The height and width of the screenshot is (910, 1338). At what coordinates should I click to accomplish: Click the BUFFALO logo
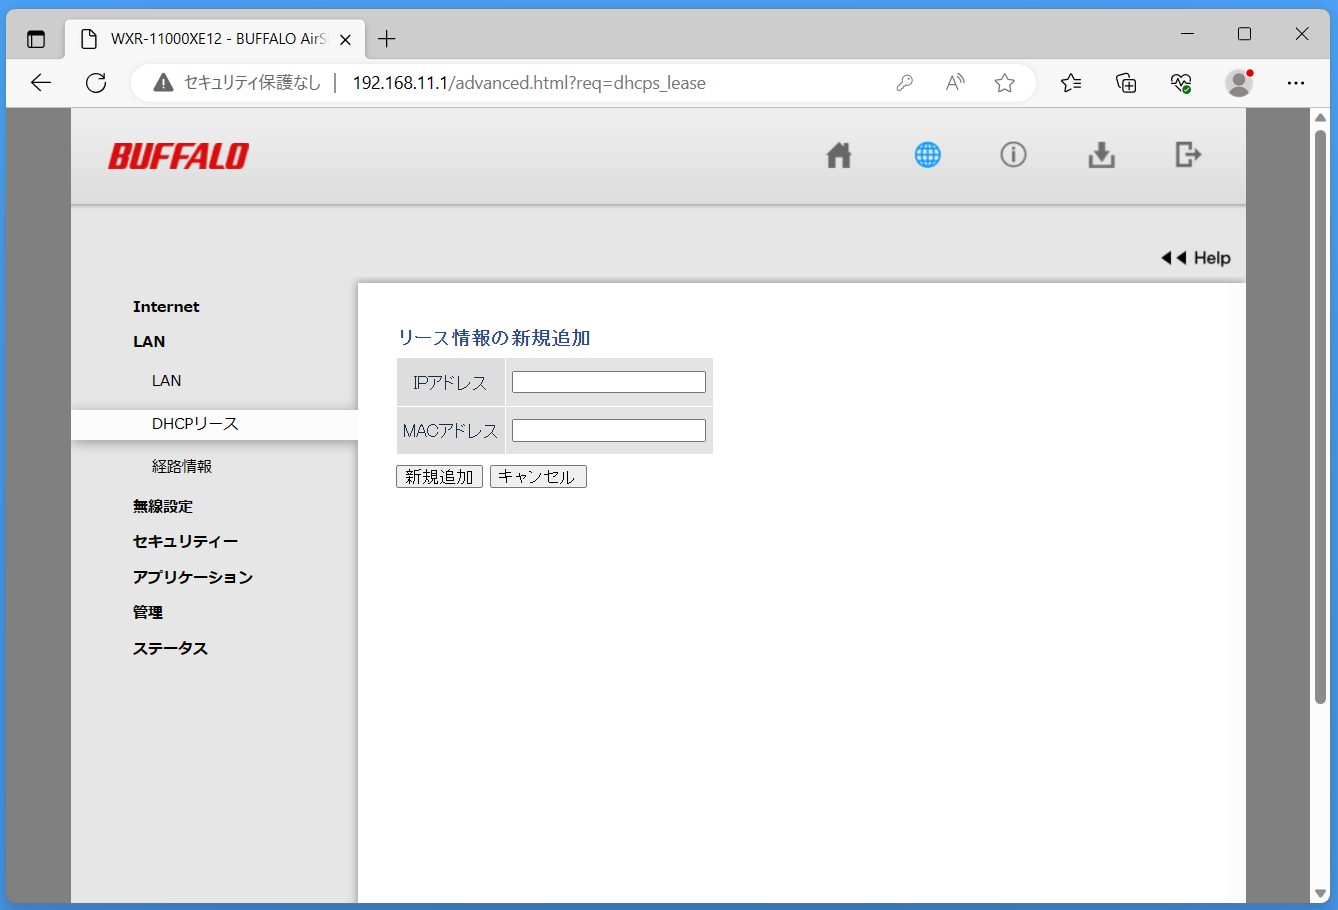pyautogui.click(x=178, y=156)
